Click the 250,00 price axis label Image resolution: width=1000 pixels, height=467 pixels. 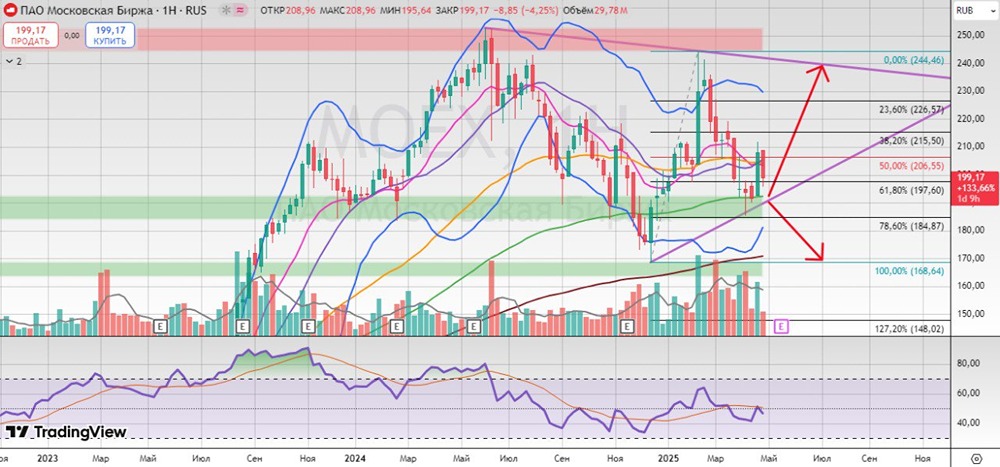click(971, 35)
